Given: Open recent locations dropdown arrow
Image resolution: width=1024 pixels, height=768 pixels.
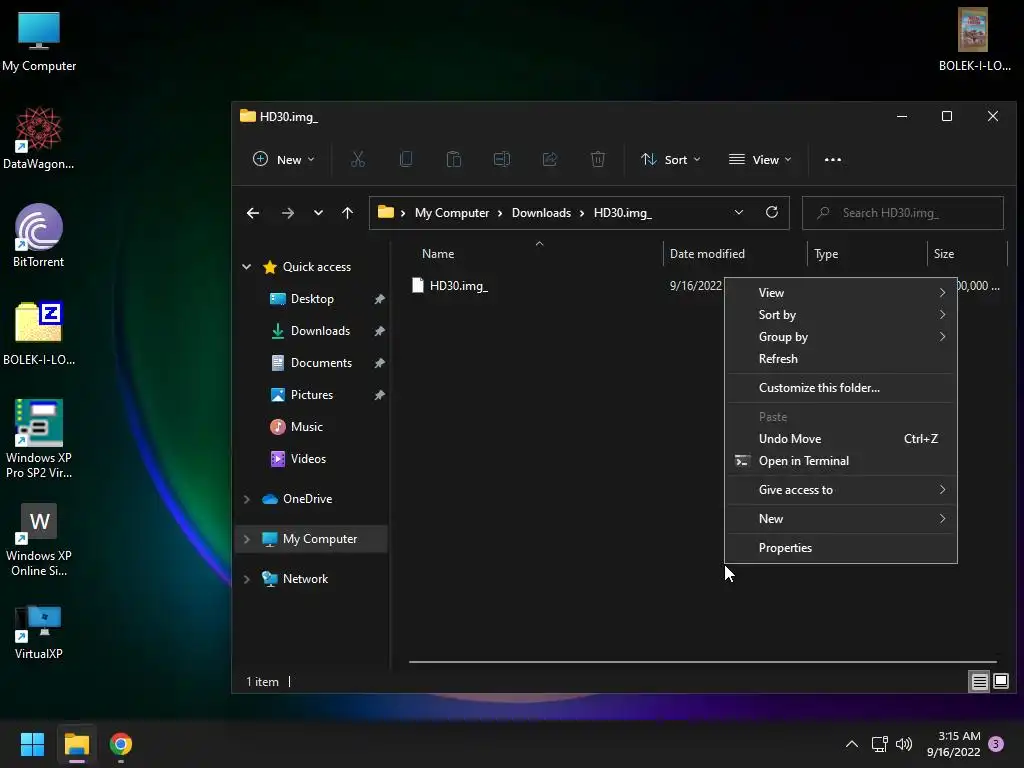Looking at the screenshot, I should tap(318, 213).
